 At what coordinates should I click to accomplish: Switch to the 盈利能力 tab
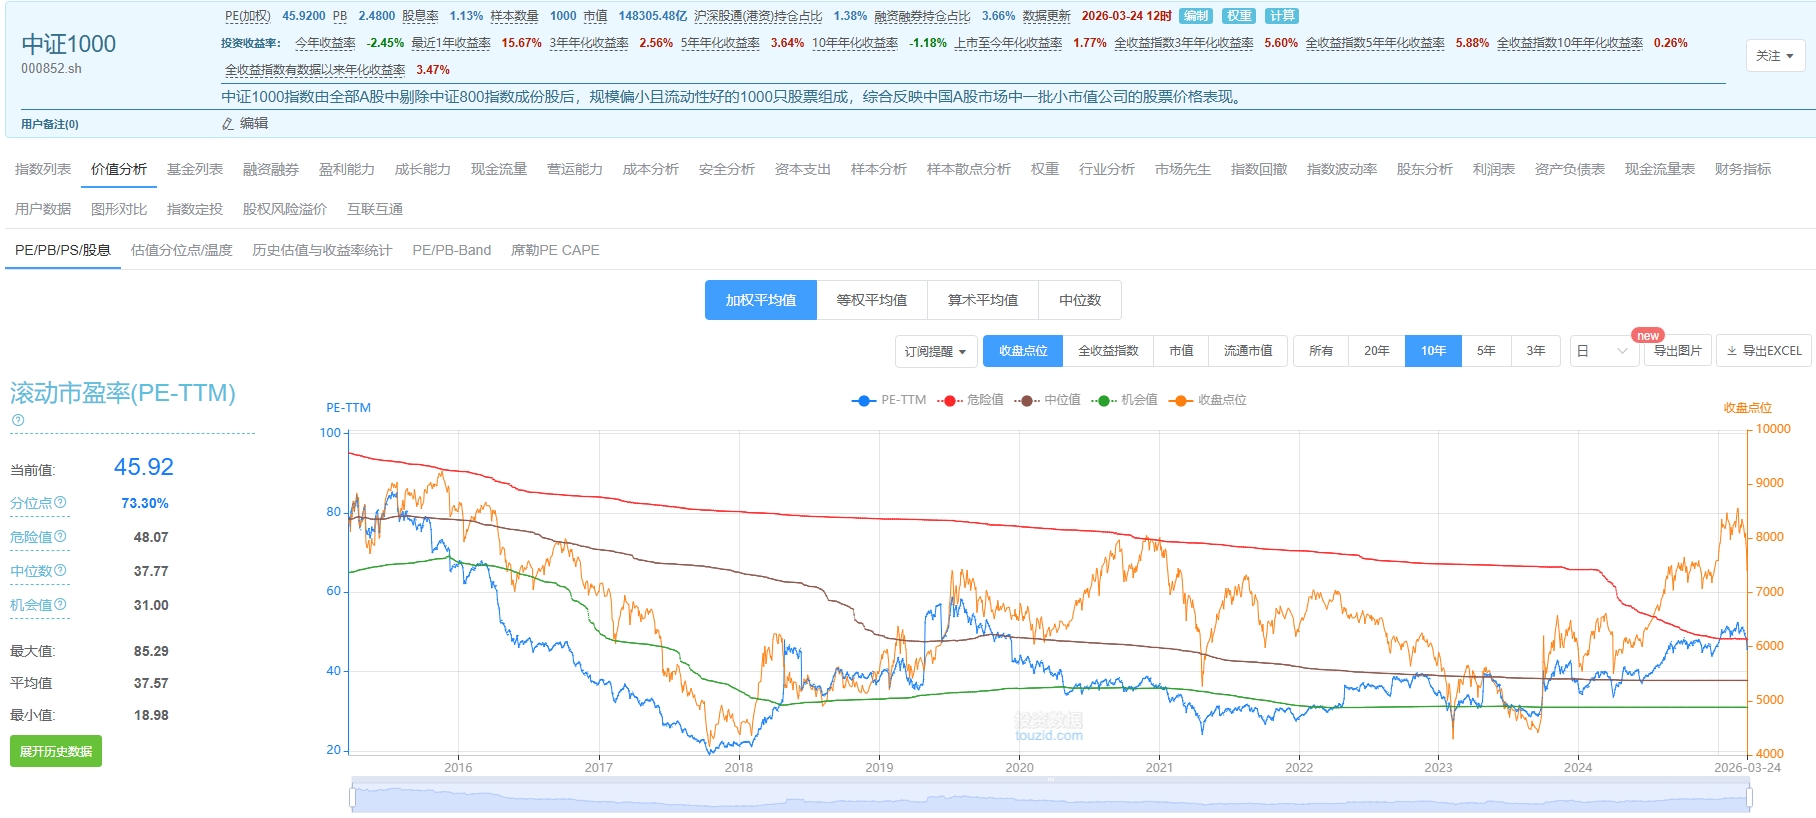[x=346, y=169]
